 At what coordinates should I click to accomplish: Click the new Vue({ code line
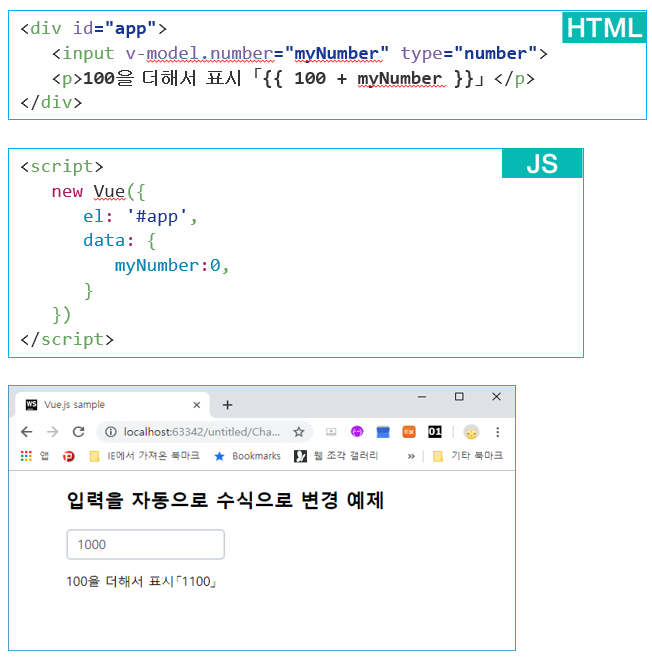tap(98, 192)
